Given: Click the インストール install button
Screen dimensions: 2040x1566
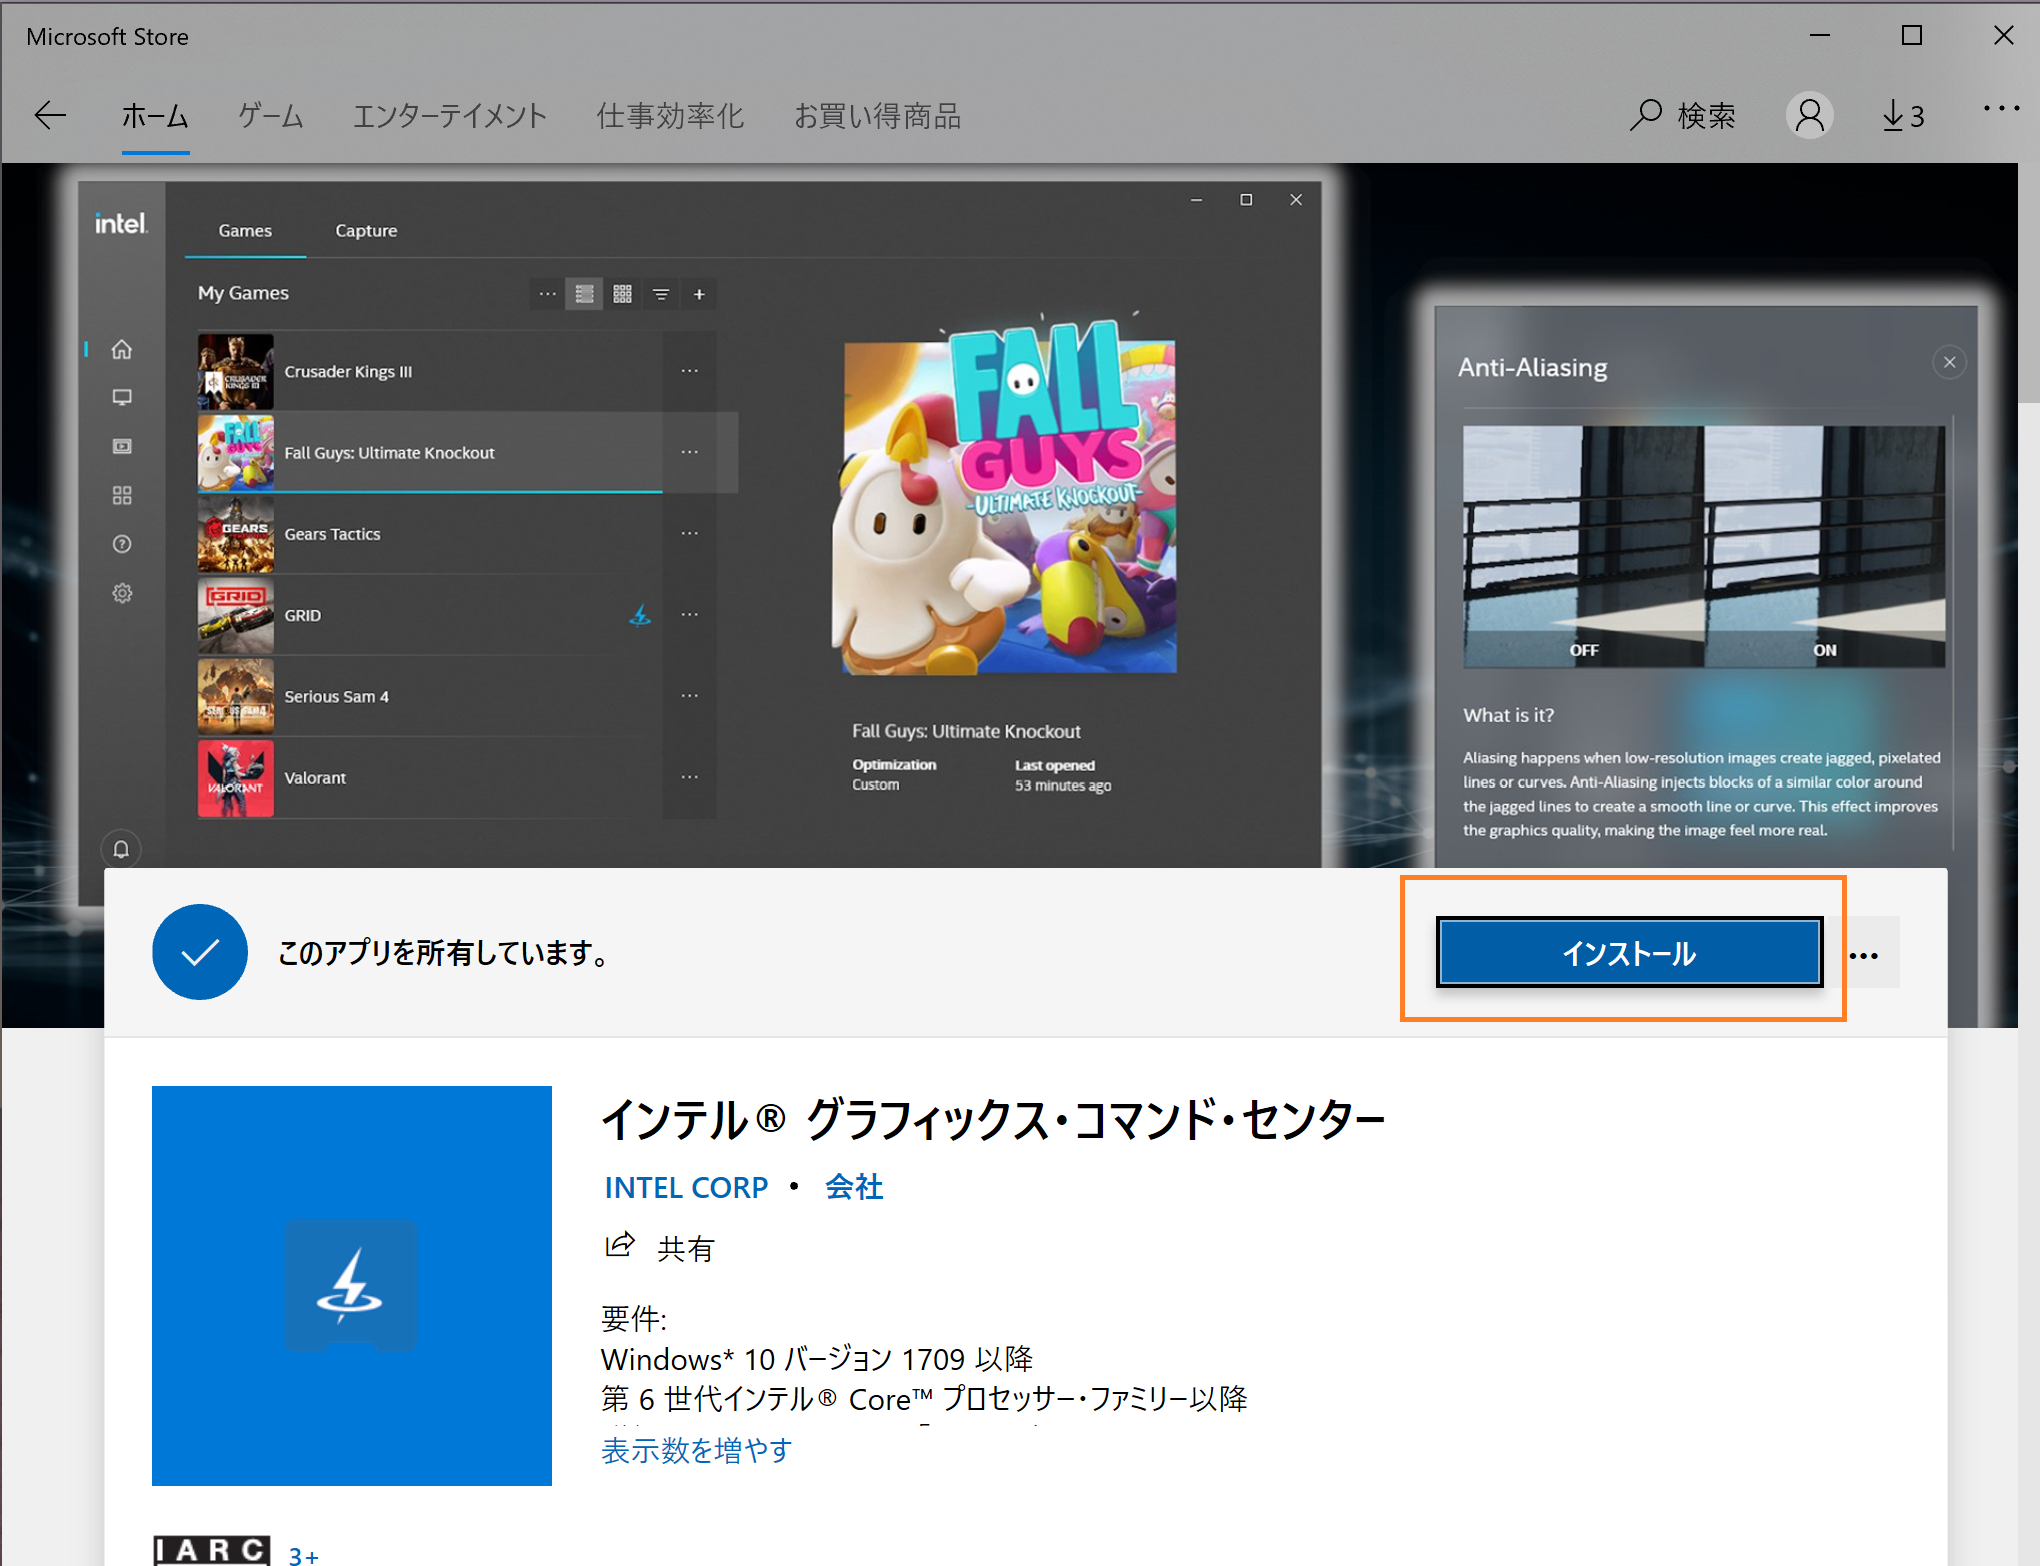Looking at the screenshot, I should tap(1628, 952).
